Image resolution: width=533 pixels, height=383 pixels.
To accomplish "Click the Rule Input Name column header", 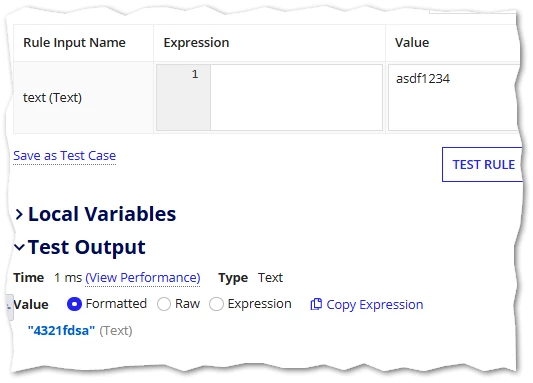I will (x=74, y=42).
